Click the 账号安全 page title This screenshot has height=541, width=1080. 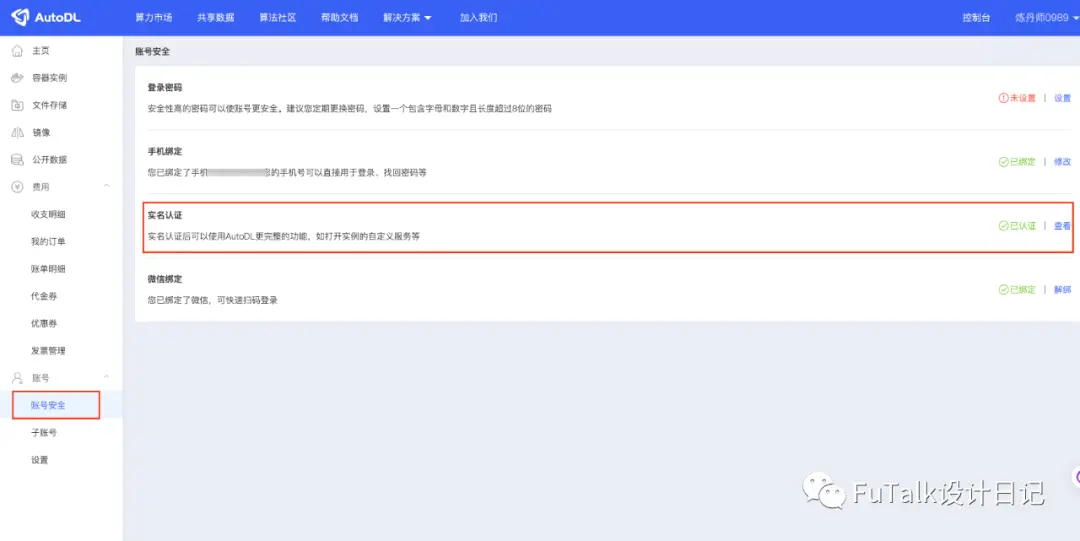point(152,52)
